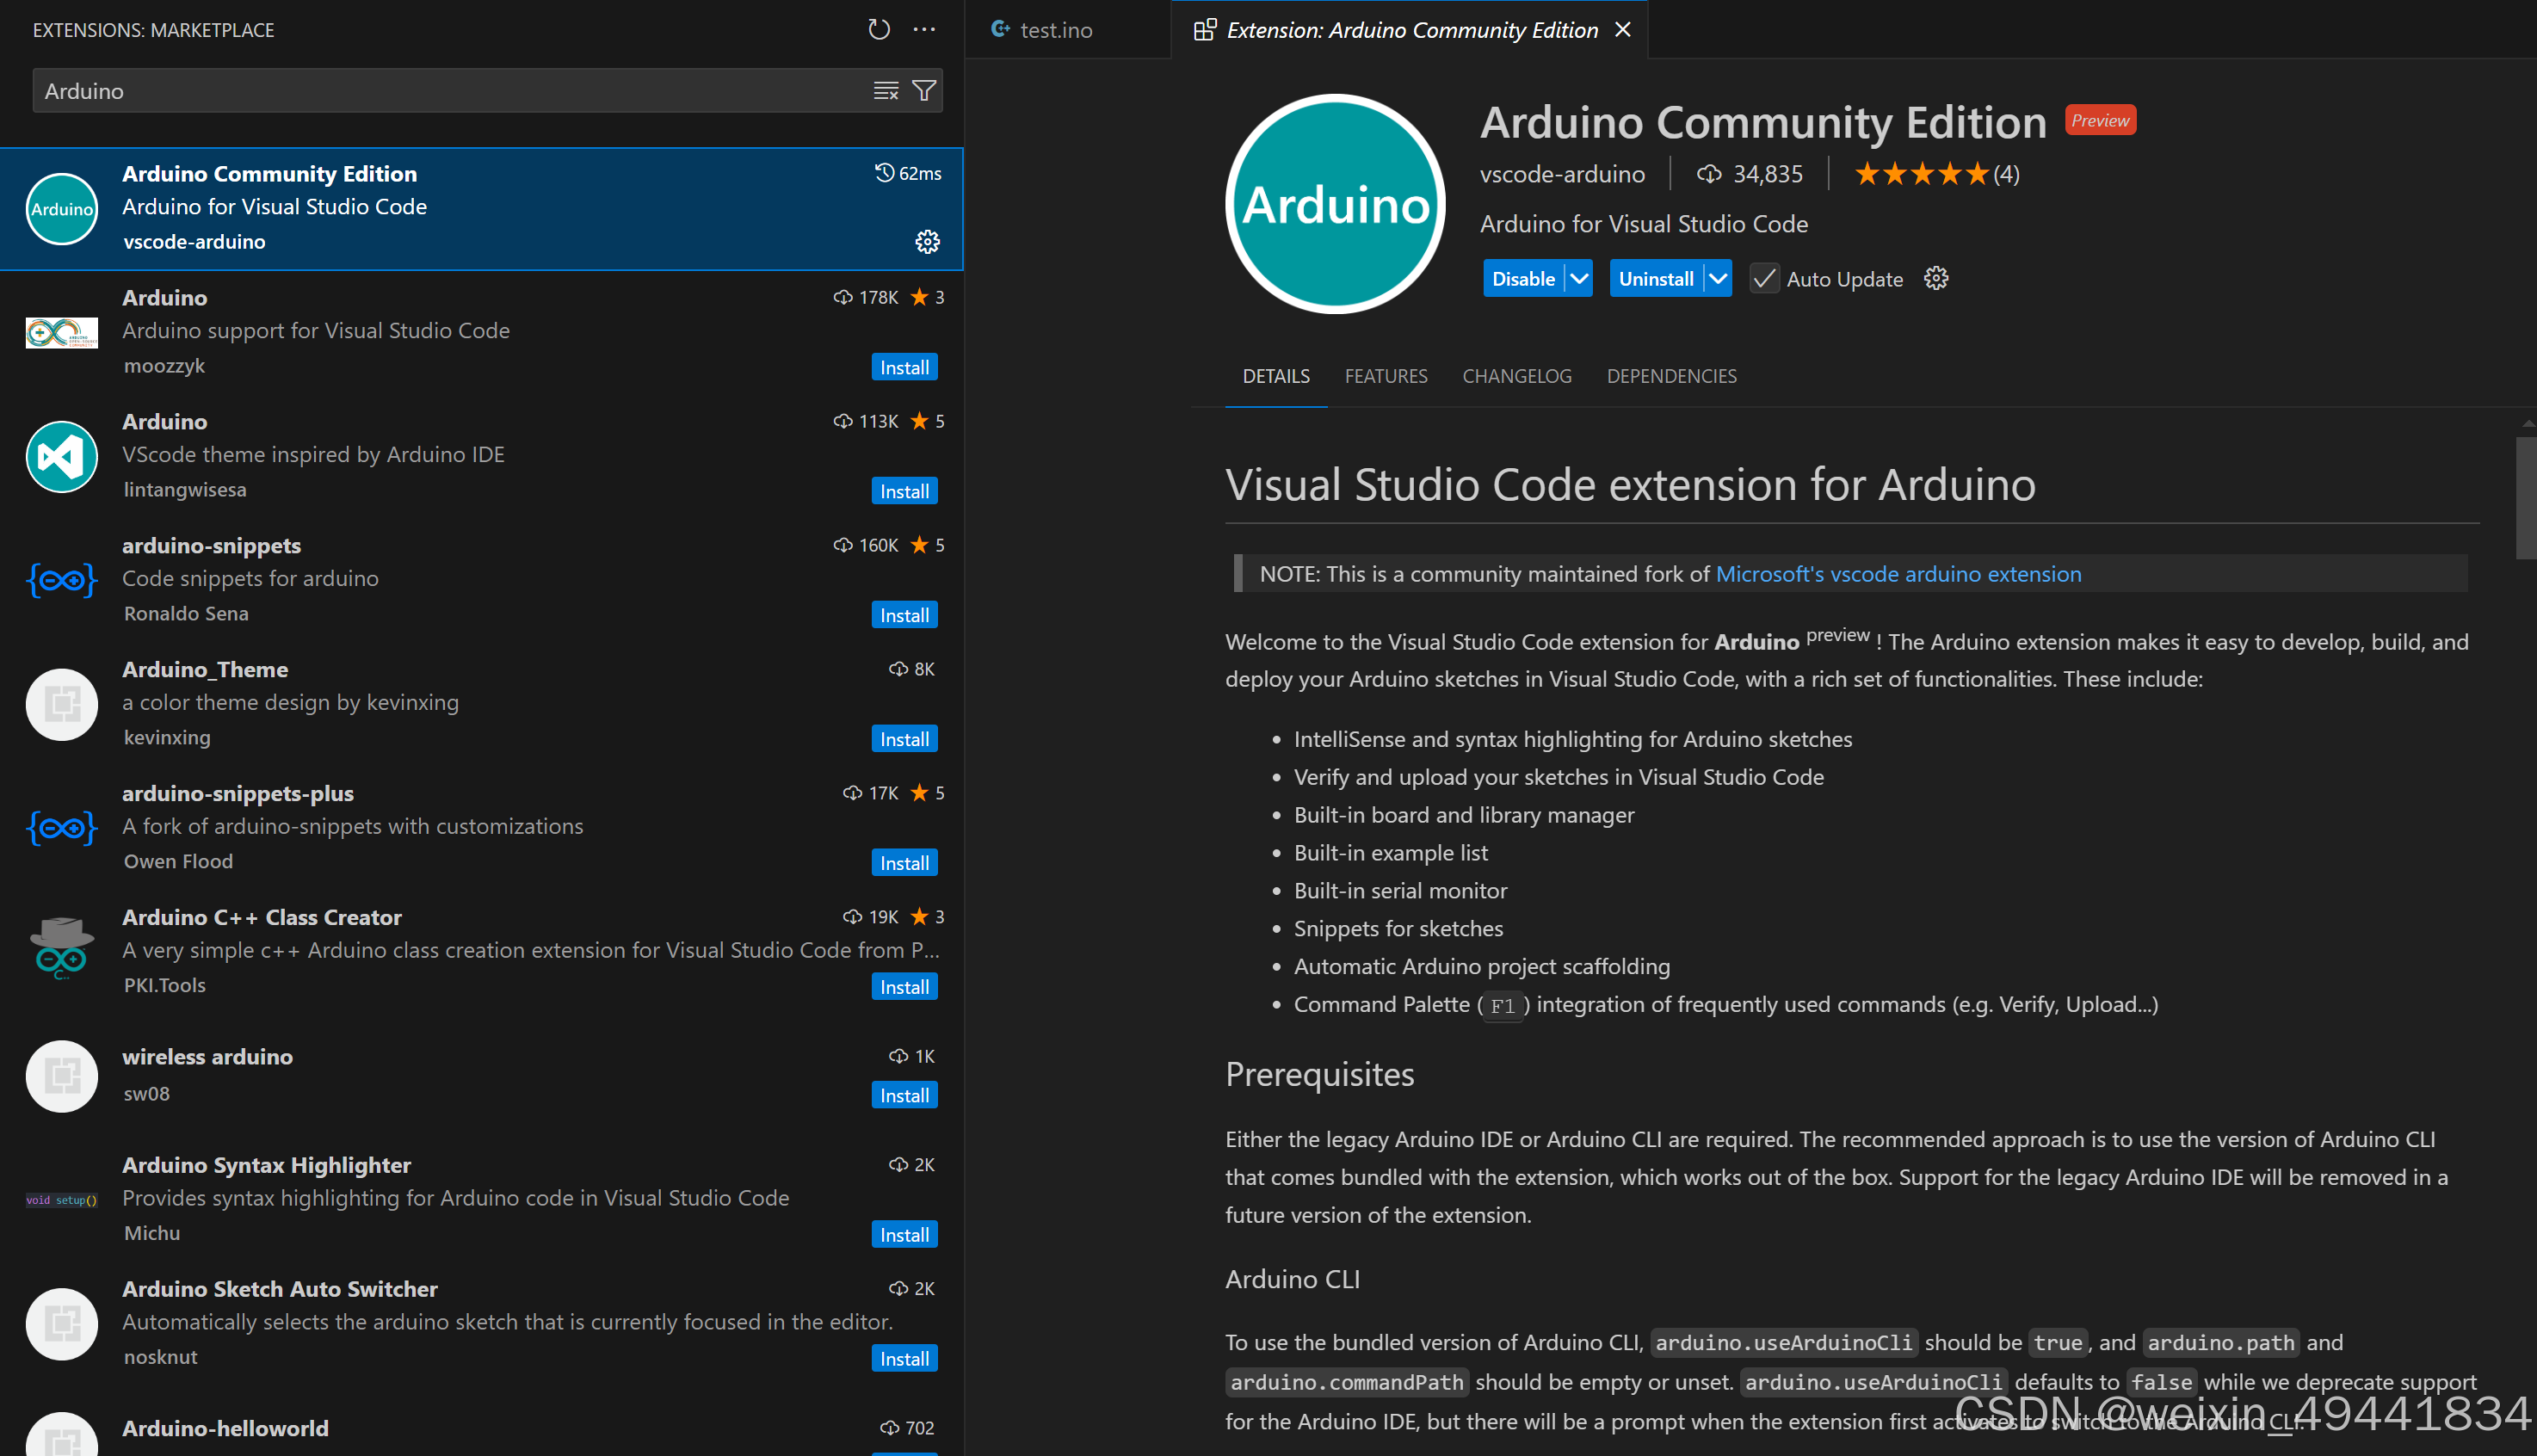Screen dimensions: 2537x1456
Task: Open the Filter Extensions funnel icon
Action: tap(924, 91)
